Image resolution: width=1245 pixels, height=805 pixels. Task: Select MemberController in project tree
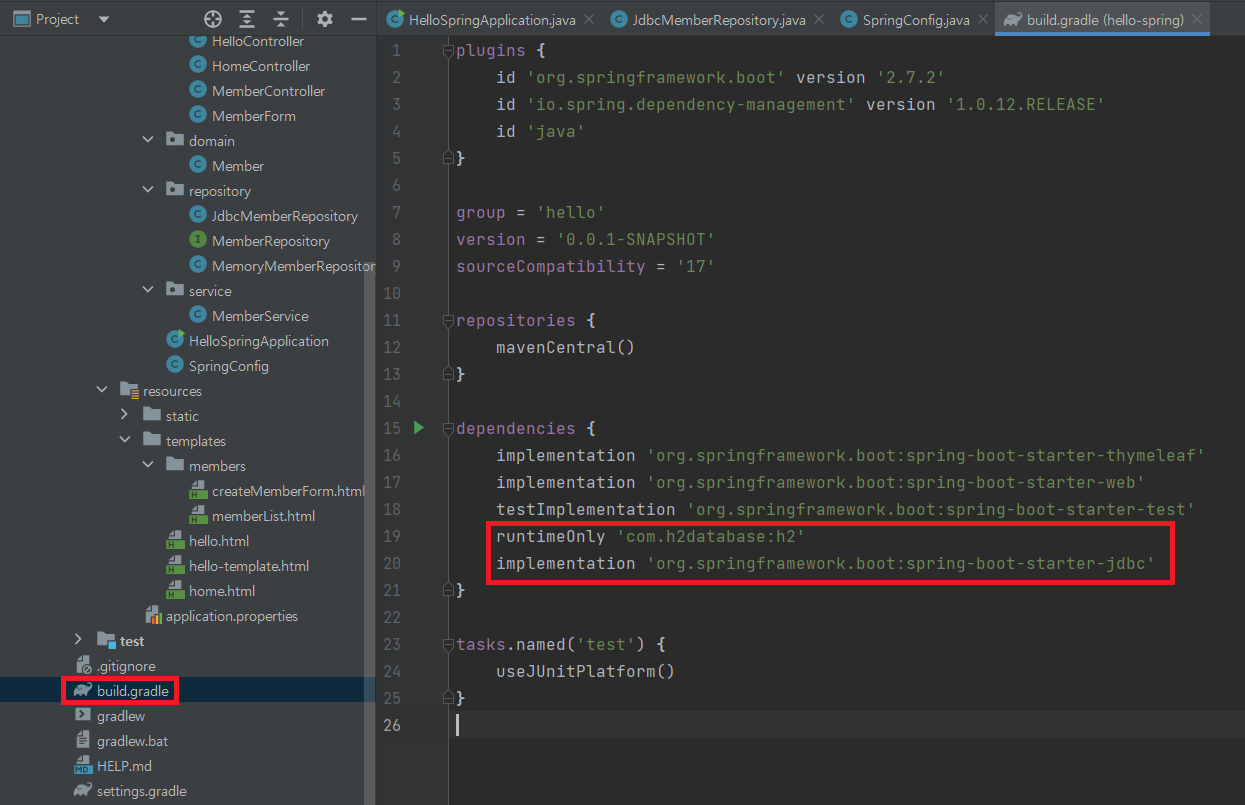click(268, 91)
